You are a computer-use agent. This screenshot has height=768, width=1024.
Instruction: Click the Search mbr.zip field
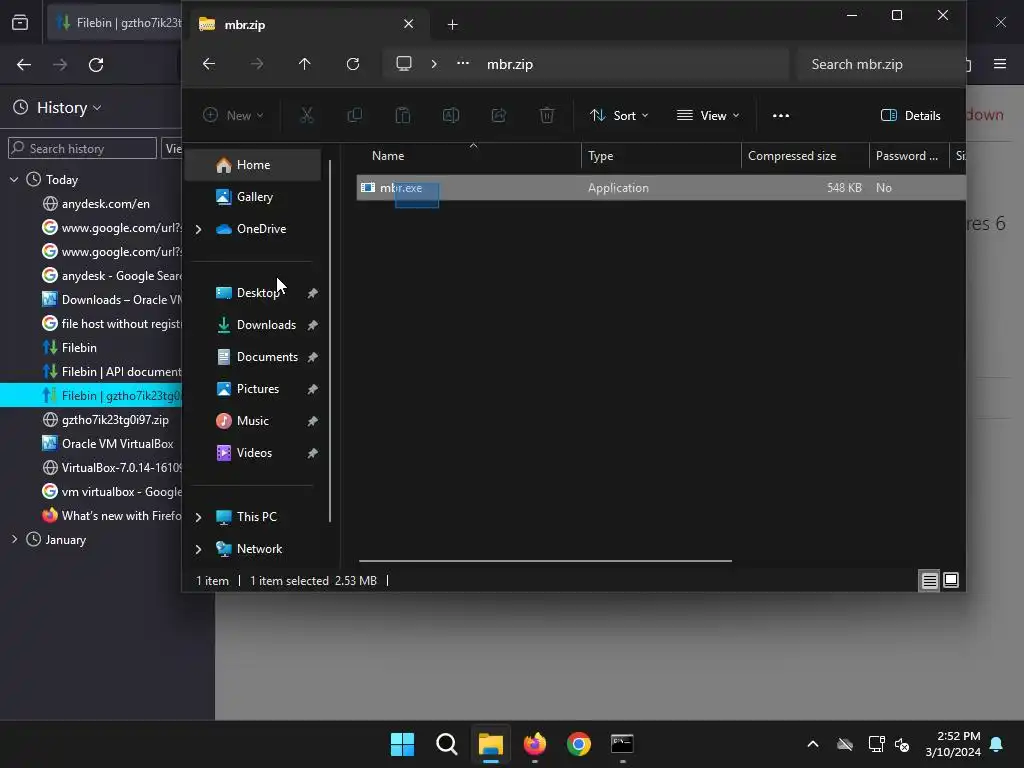click(880, 64)
